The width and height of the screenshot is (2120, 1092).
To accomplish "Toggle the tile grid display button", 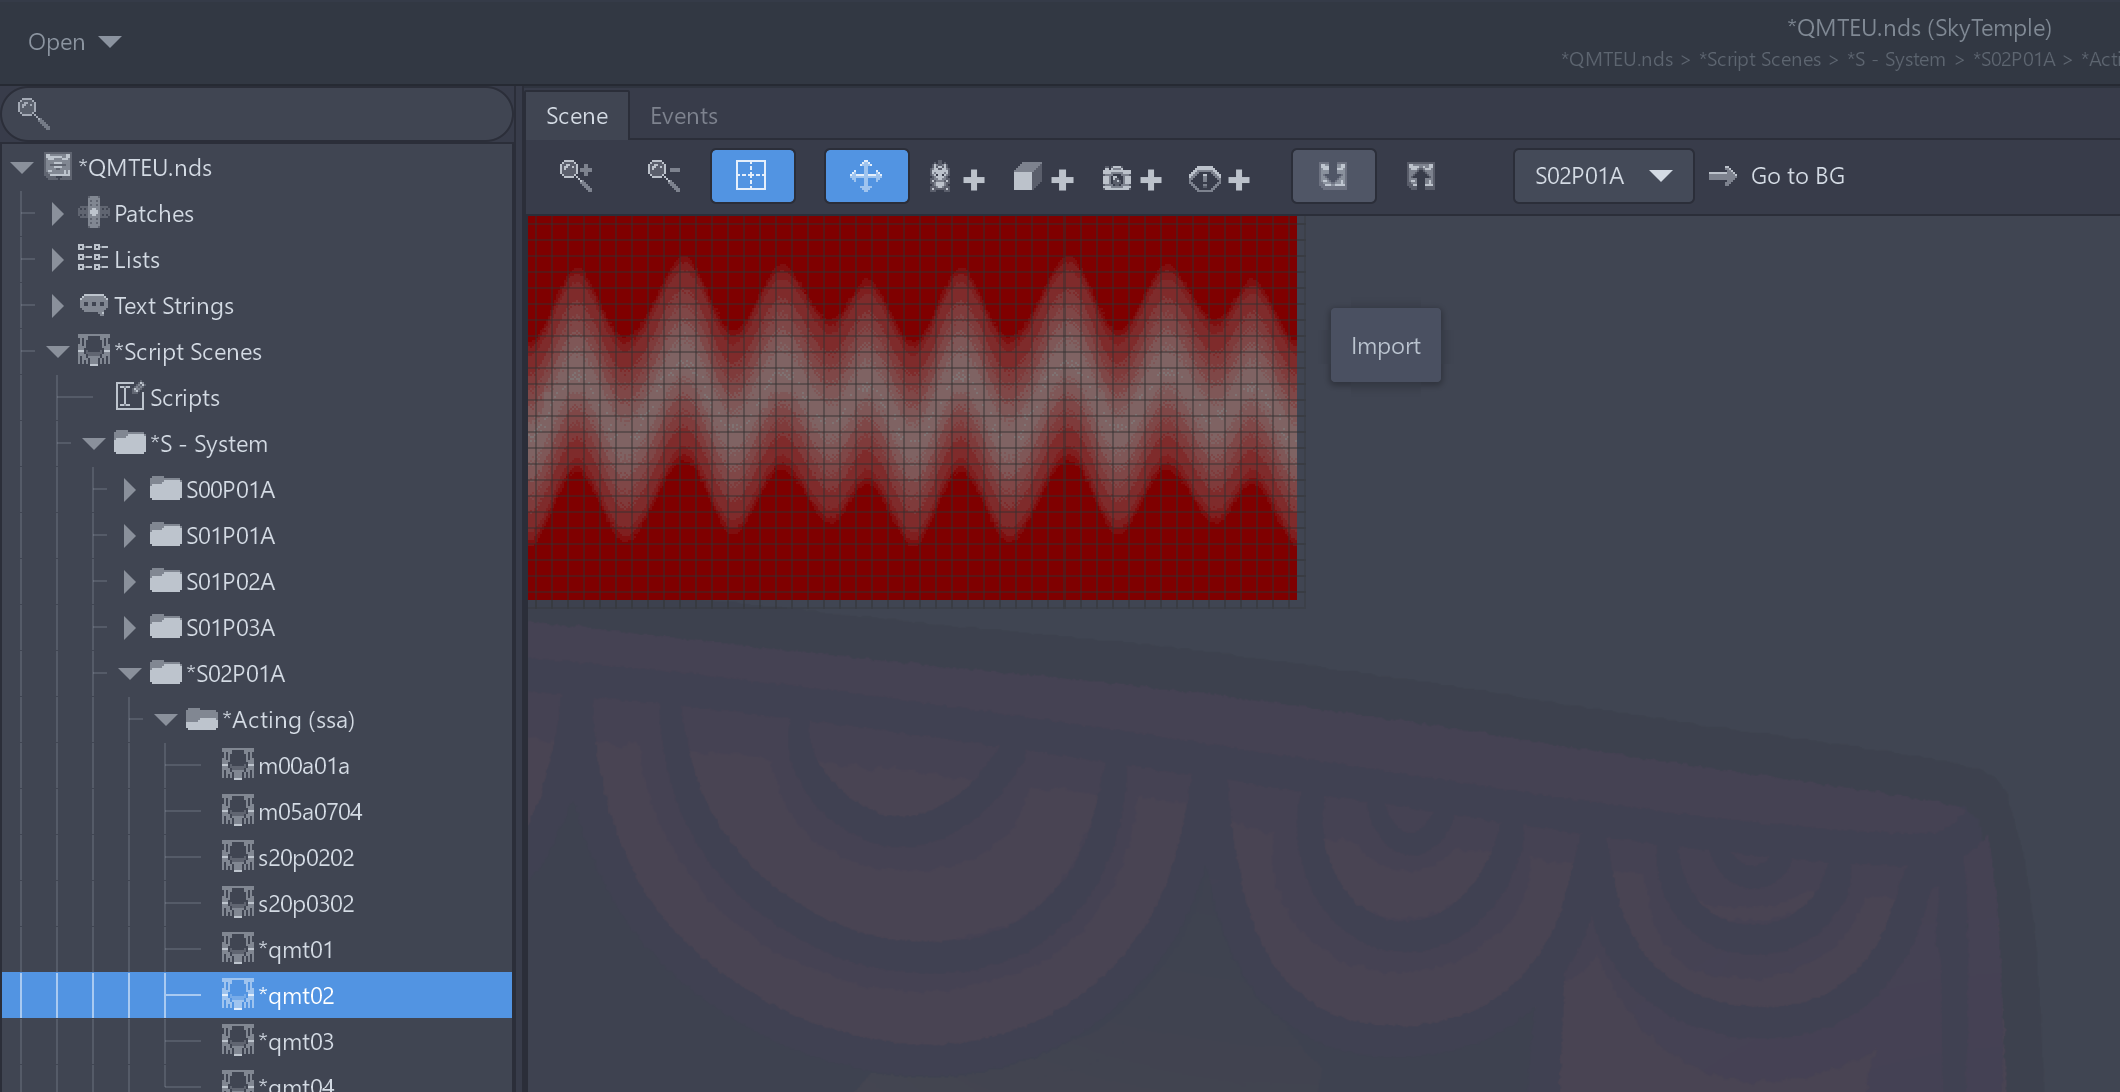I will pyautogui.click(x=752, y=176).
